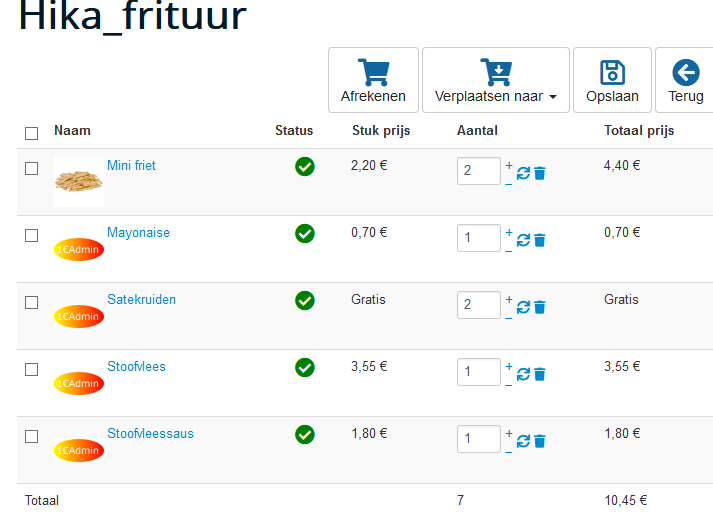Delete Stoofvleessaus with the trash icon
Screen dimensions: 713x521
tap(540, 441)
